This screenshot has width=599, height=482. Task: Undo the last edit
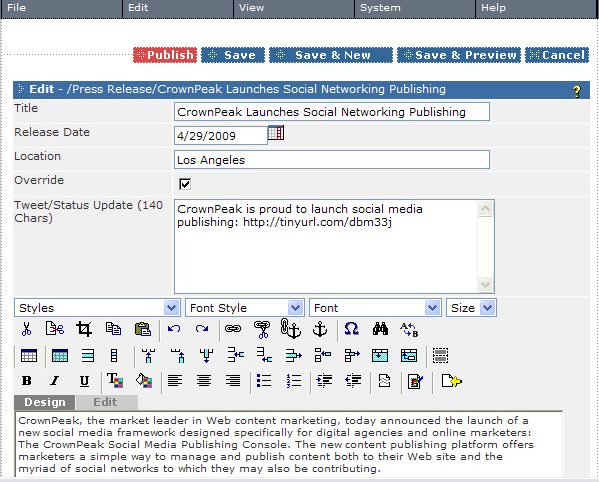pyautogui.click(x=174, y=329)
